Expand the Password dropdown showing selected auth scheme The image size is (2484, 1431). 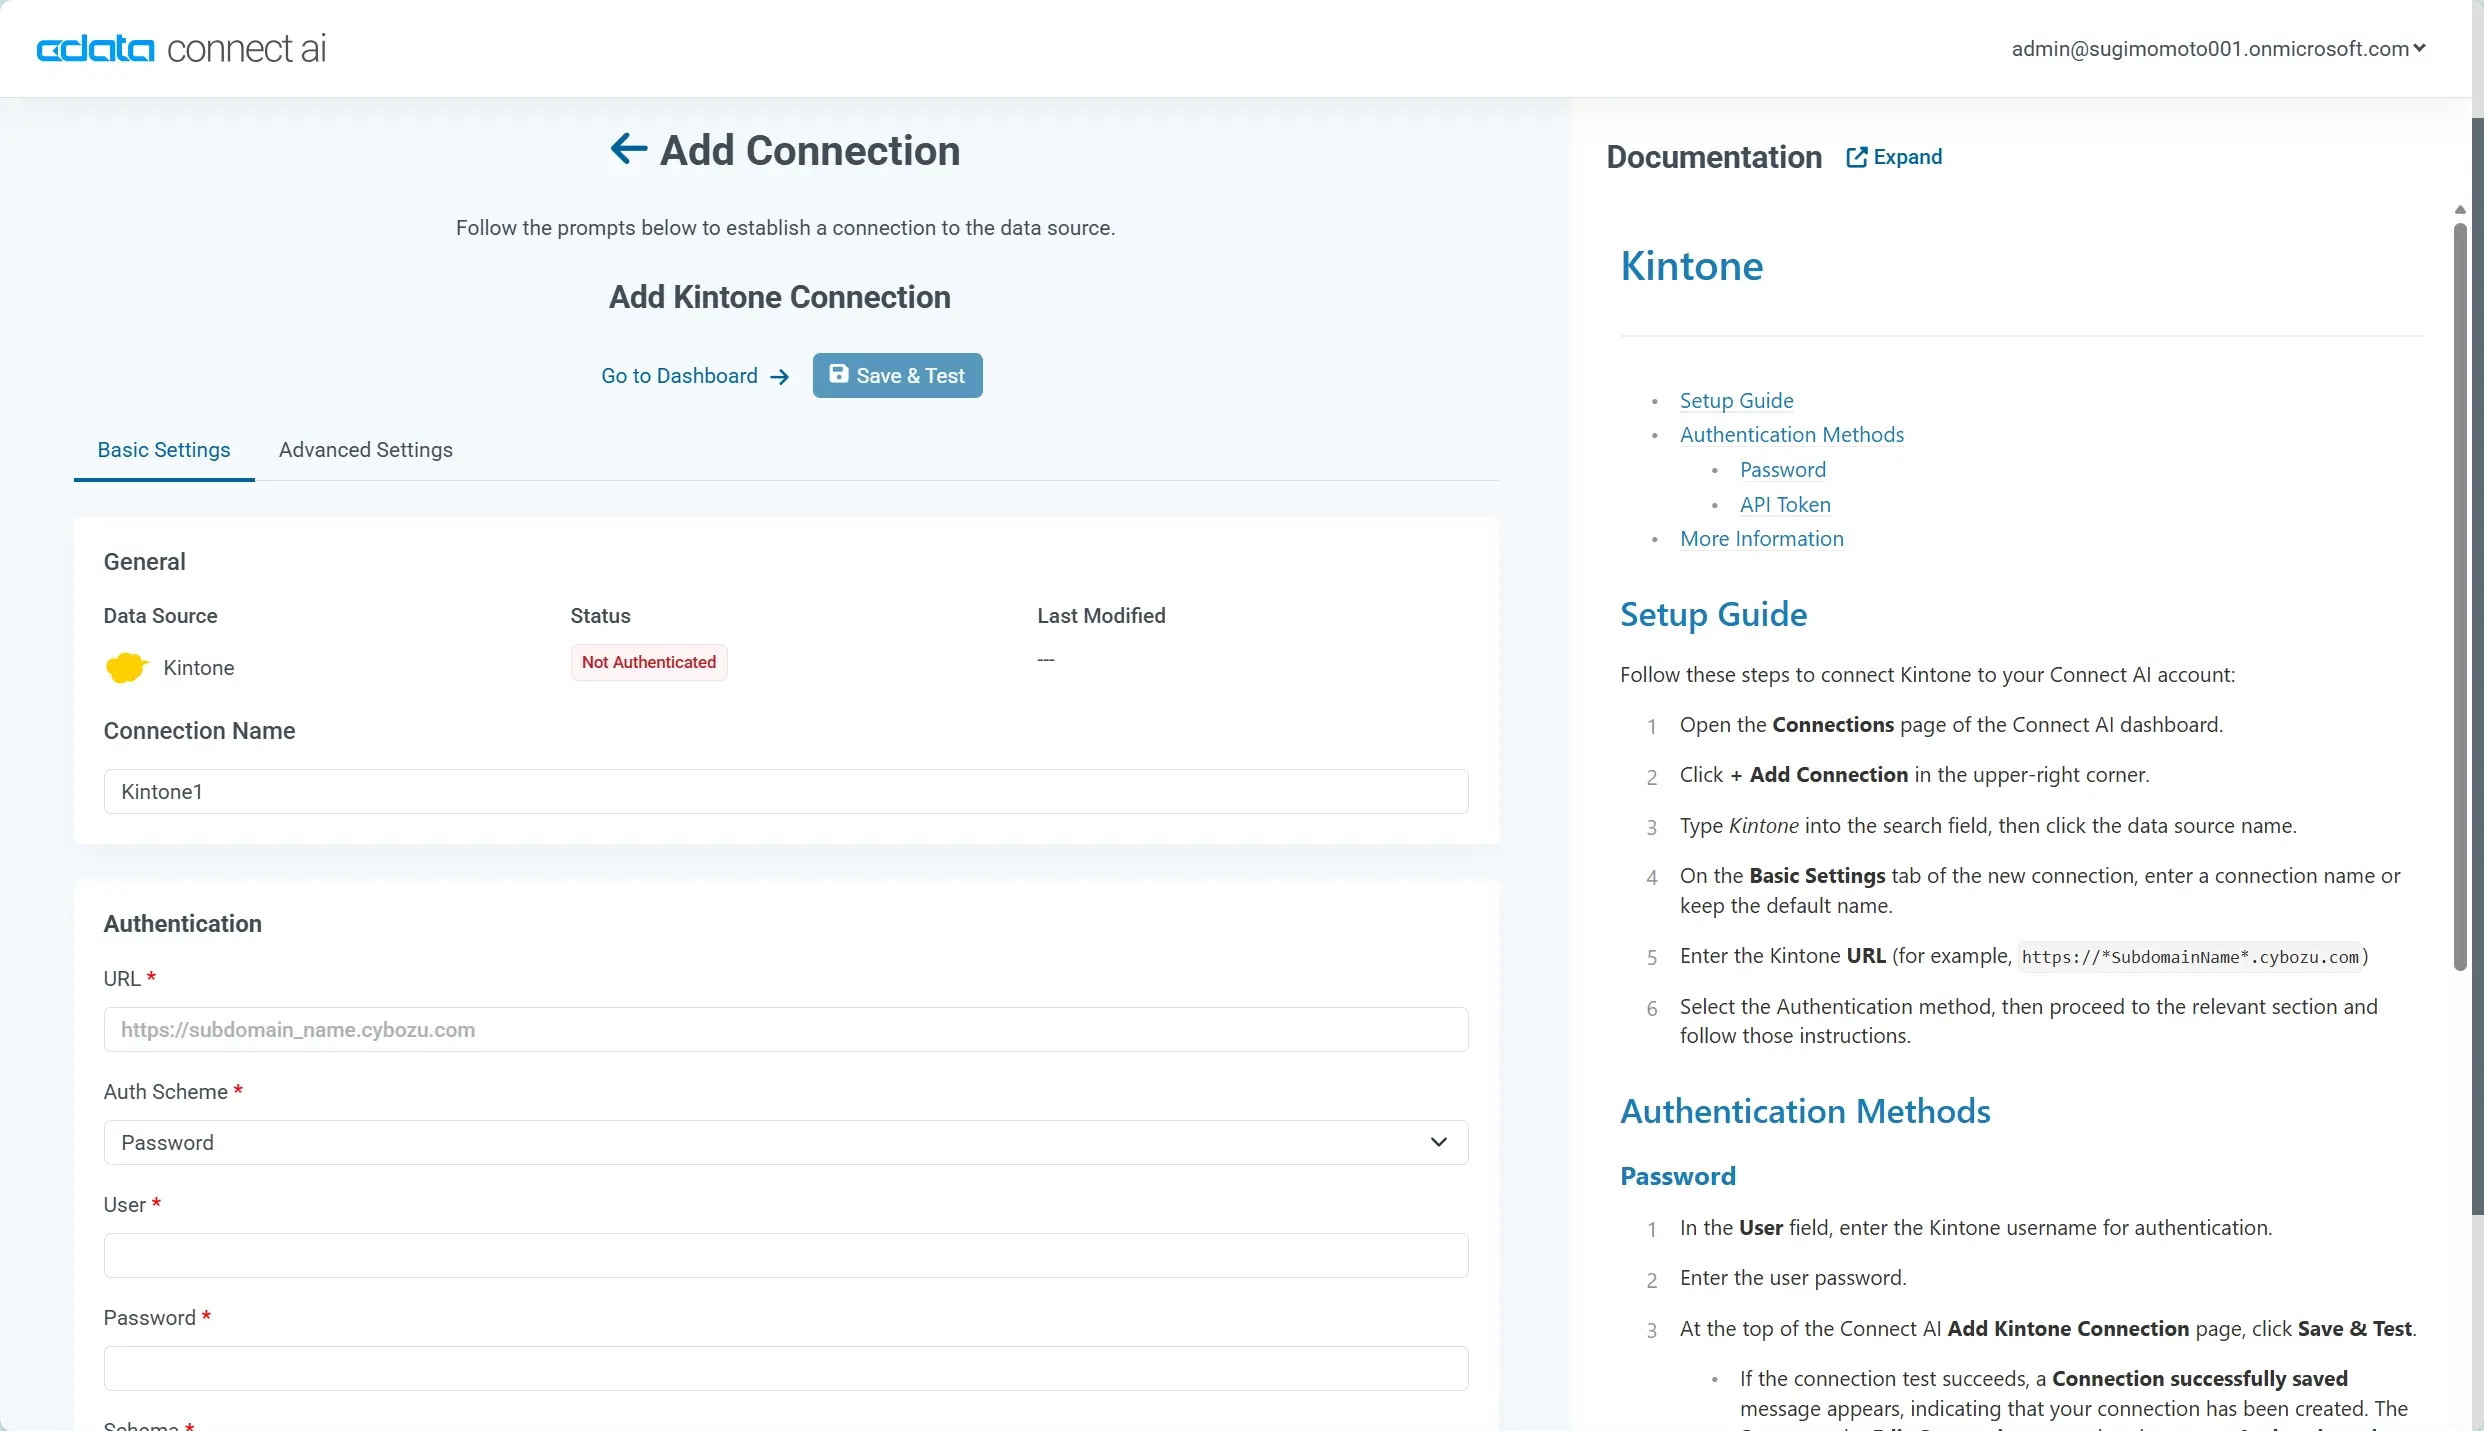pos(1437,1141)
